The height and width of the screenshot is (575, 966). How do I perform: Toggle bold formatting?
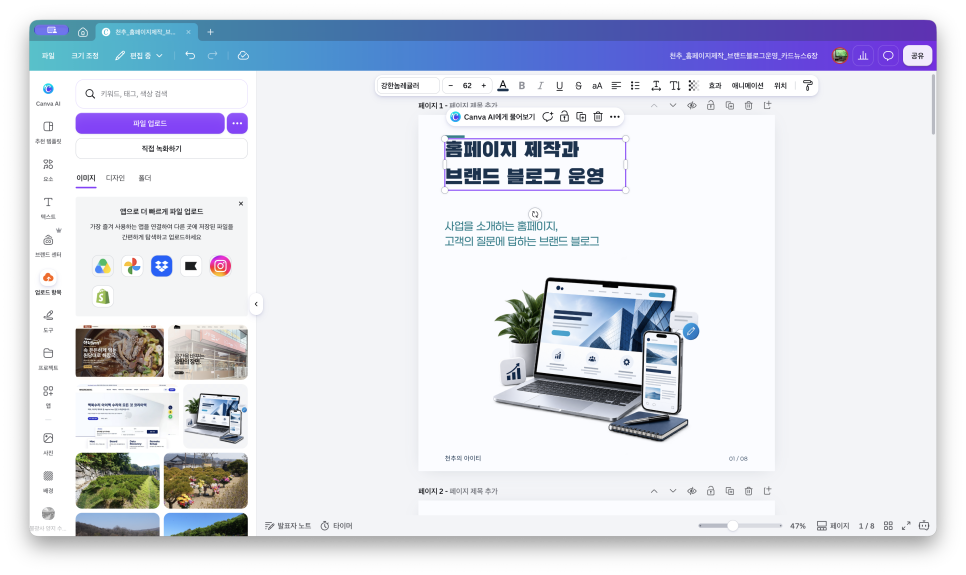coord(522,86)
